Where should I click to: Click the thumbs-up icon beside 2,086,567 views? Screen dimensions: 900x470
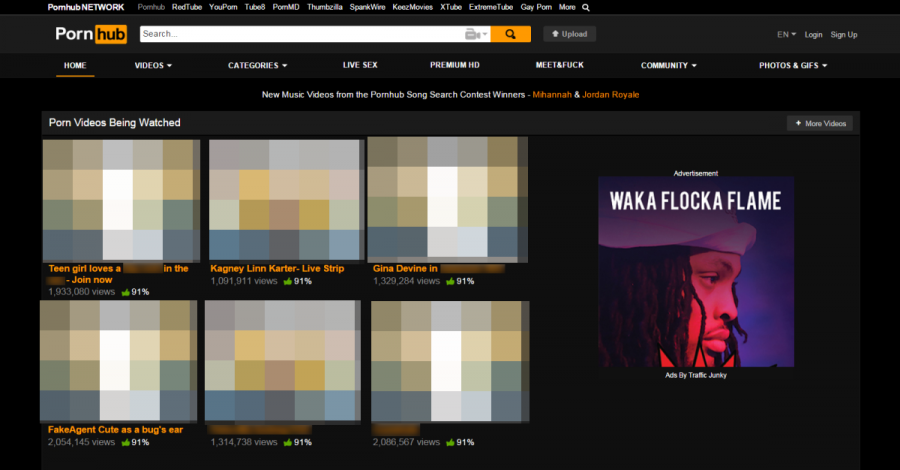450,442
